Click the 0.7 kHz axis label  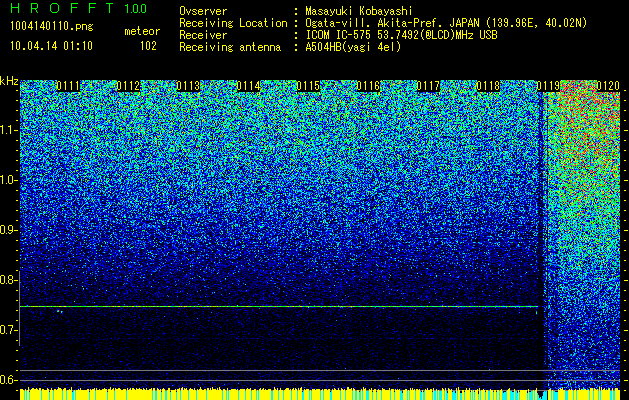point(8,330)
